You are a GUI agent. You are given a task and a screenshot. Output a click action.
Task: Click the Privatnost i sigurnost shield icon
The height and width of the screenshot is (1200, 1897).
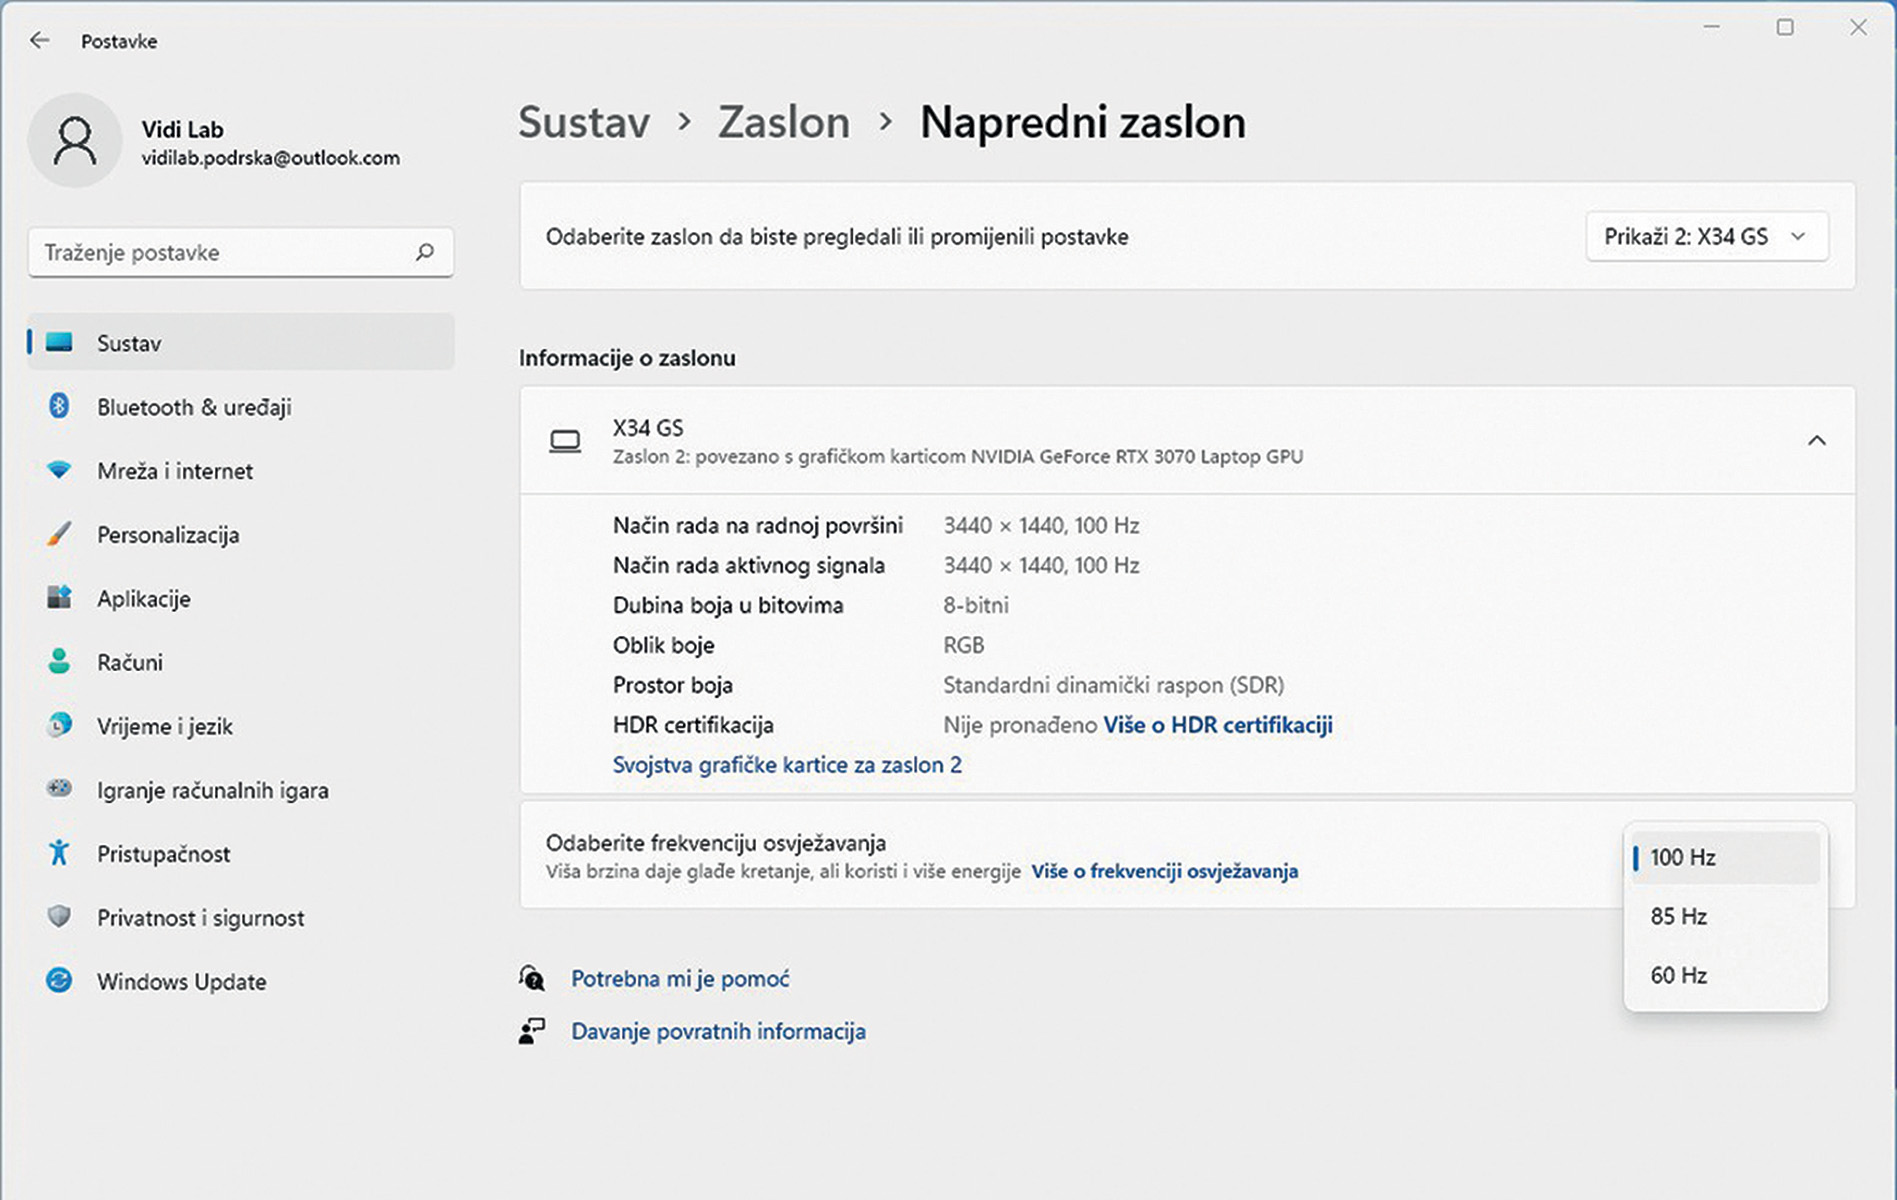click(x=59, y=917)
